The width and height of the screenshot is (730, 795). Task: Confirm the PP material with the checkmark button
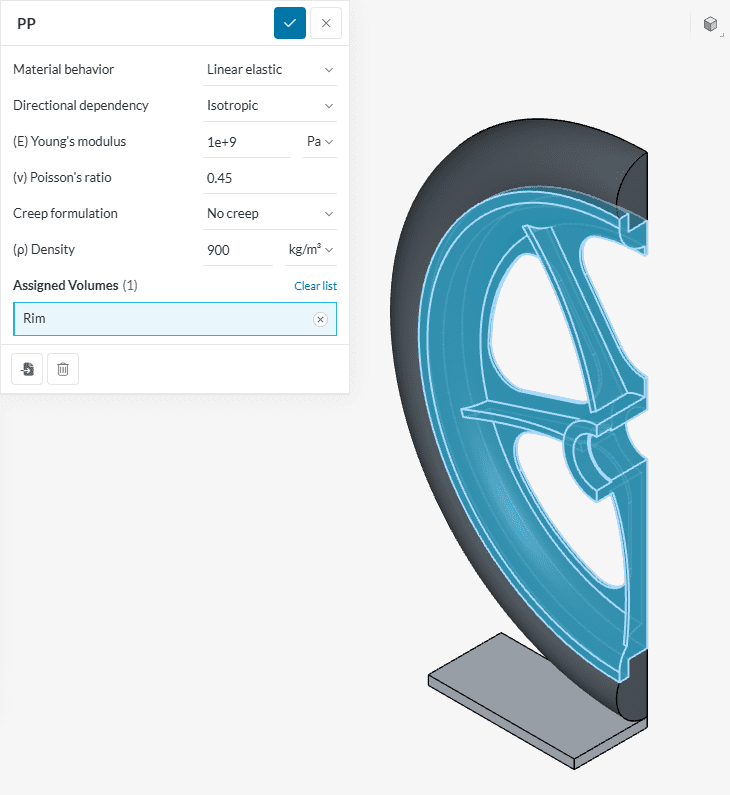click(x=290, y=23)
